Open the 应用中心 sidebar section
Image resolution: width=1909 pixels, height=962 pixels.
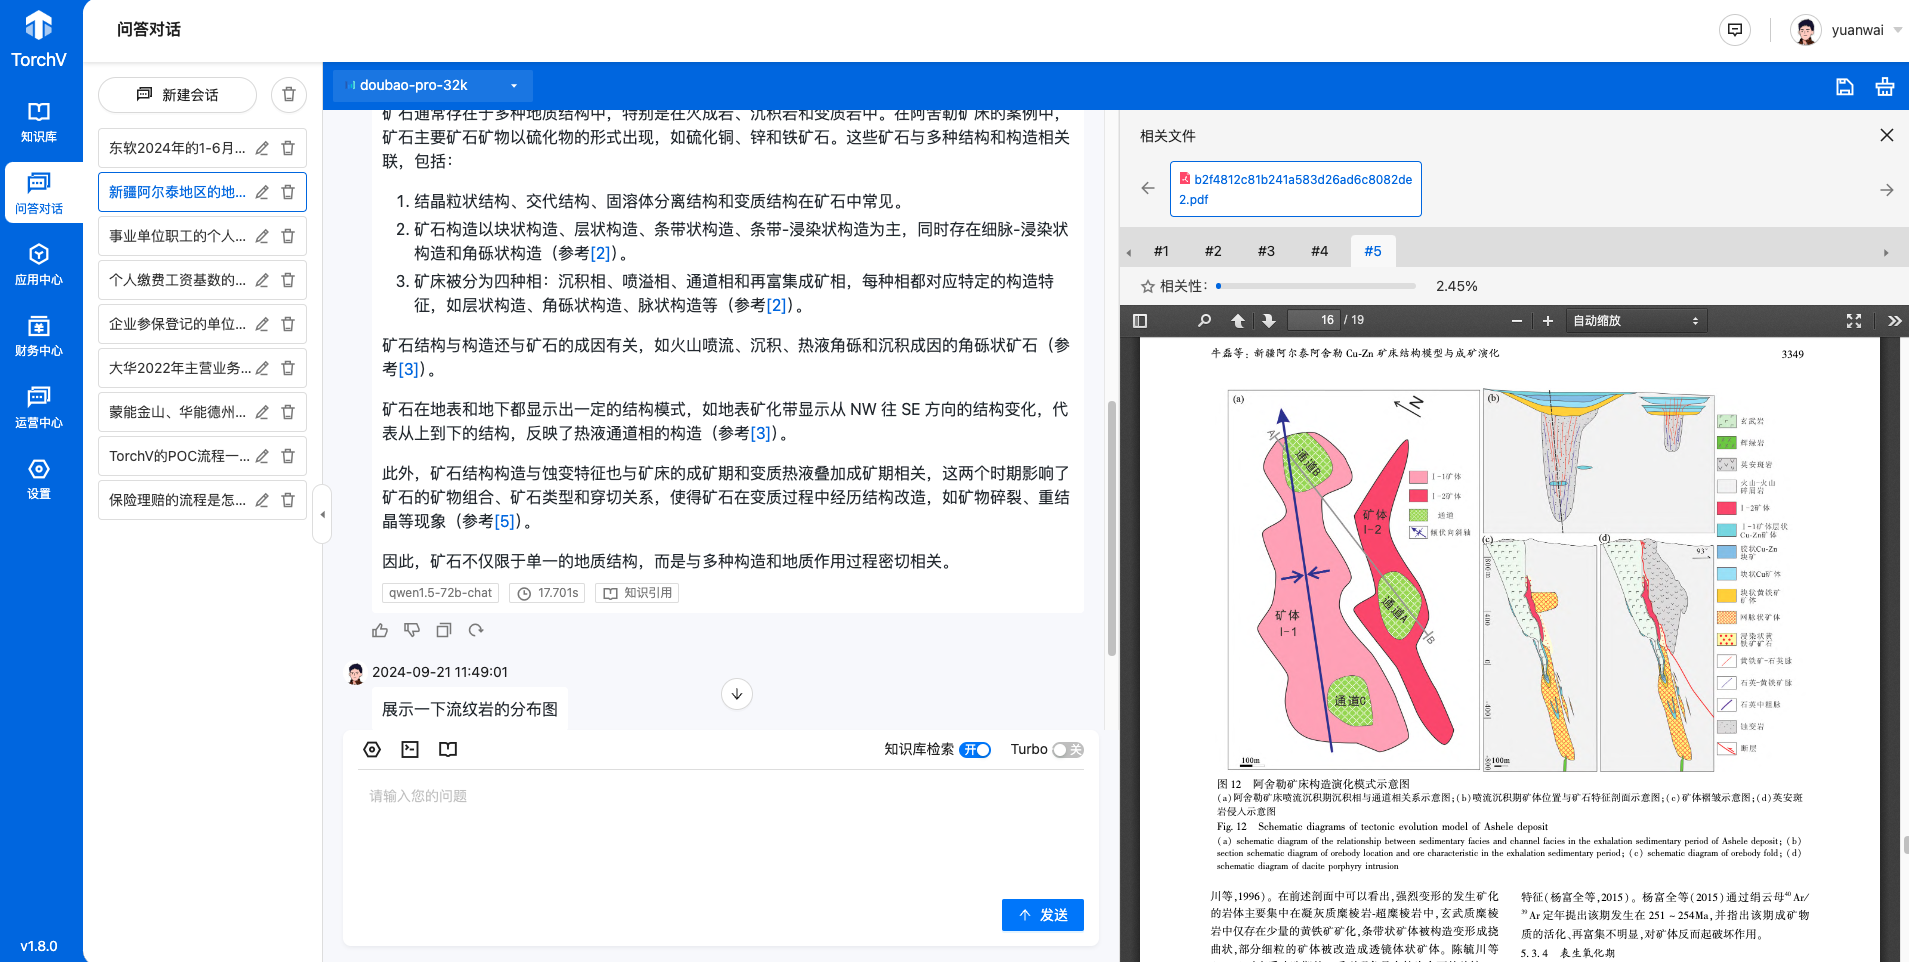pyautogui.click(x=39, y=264)
